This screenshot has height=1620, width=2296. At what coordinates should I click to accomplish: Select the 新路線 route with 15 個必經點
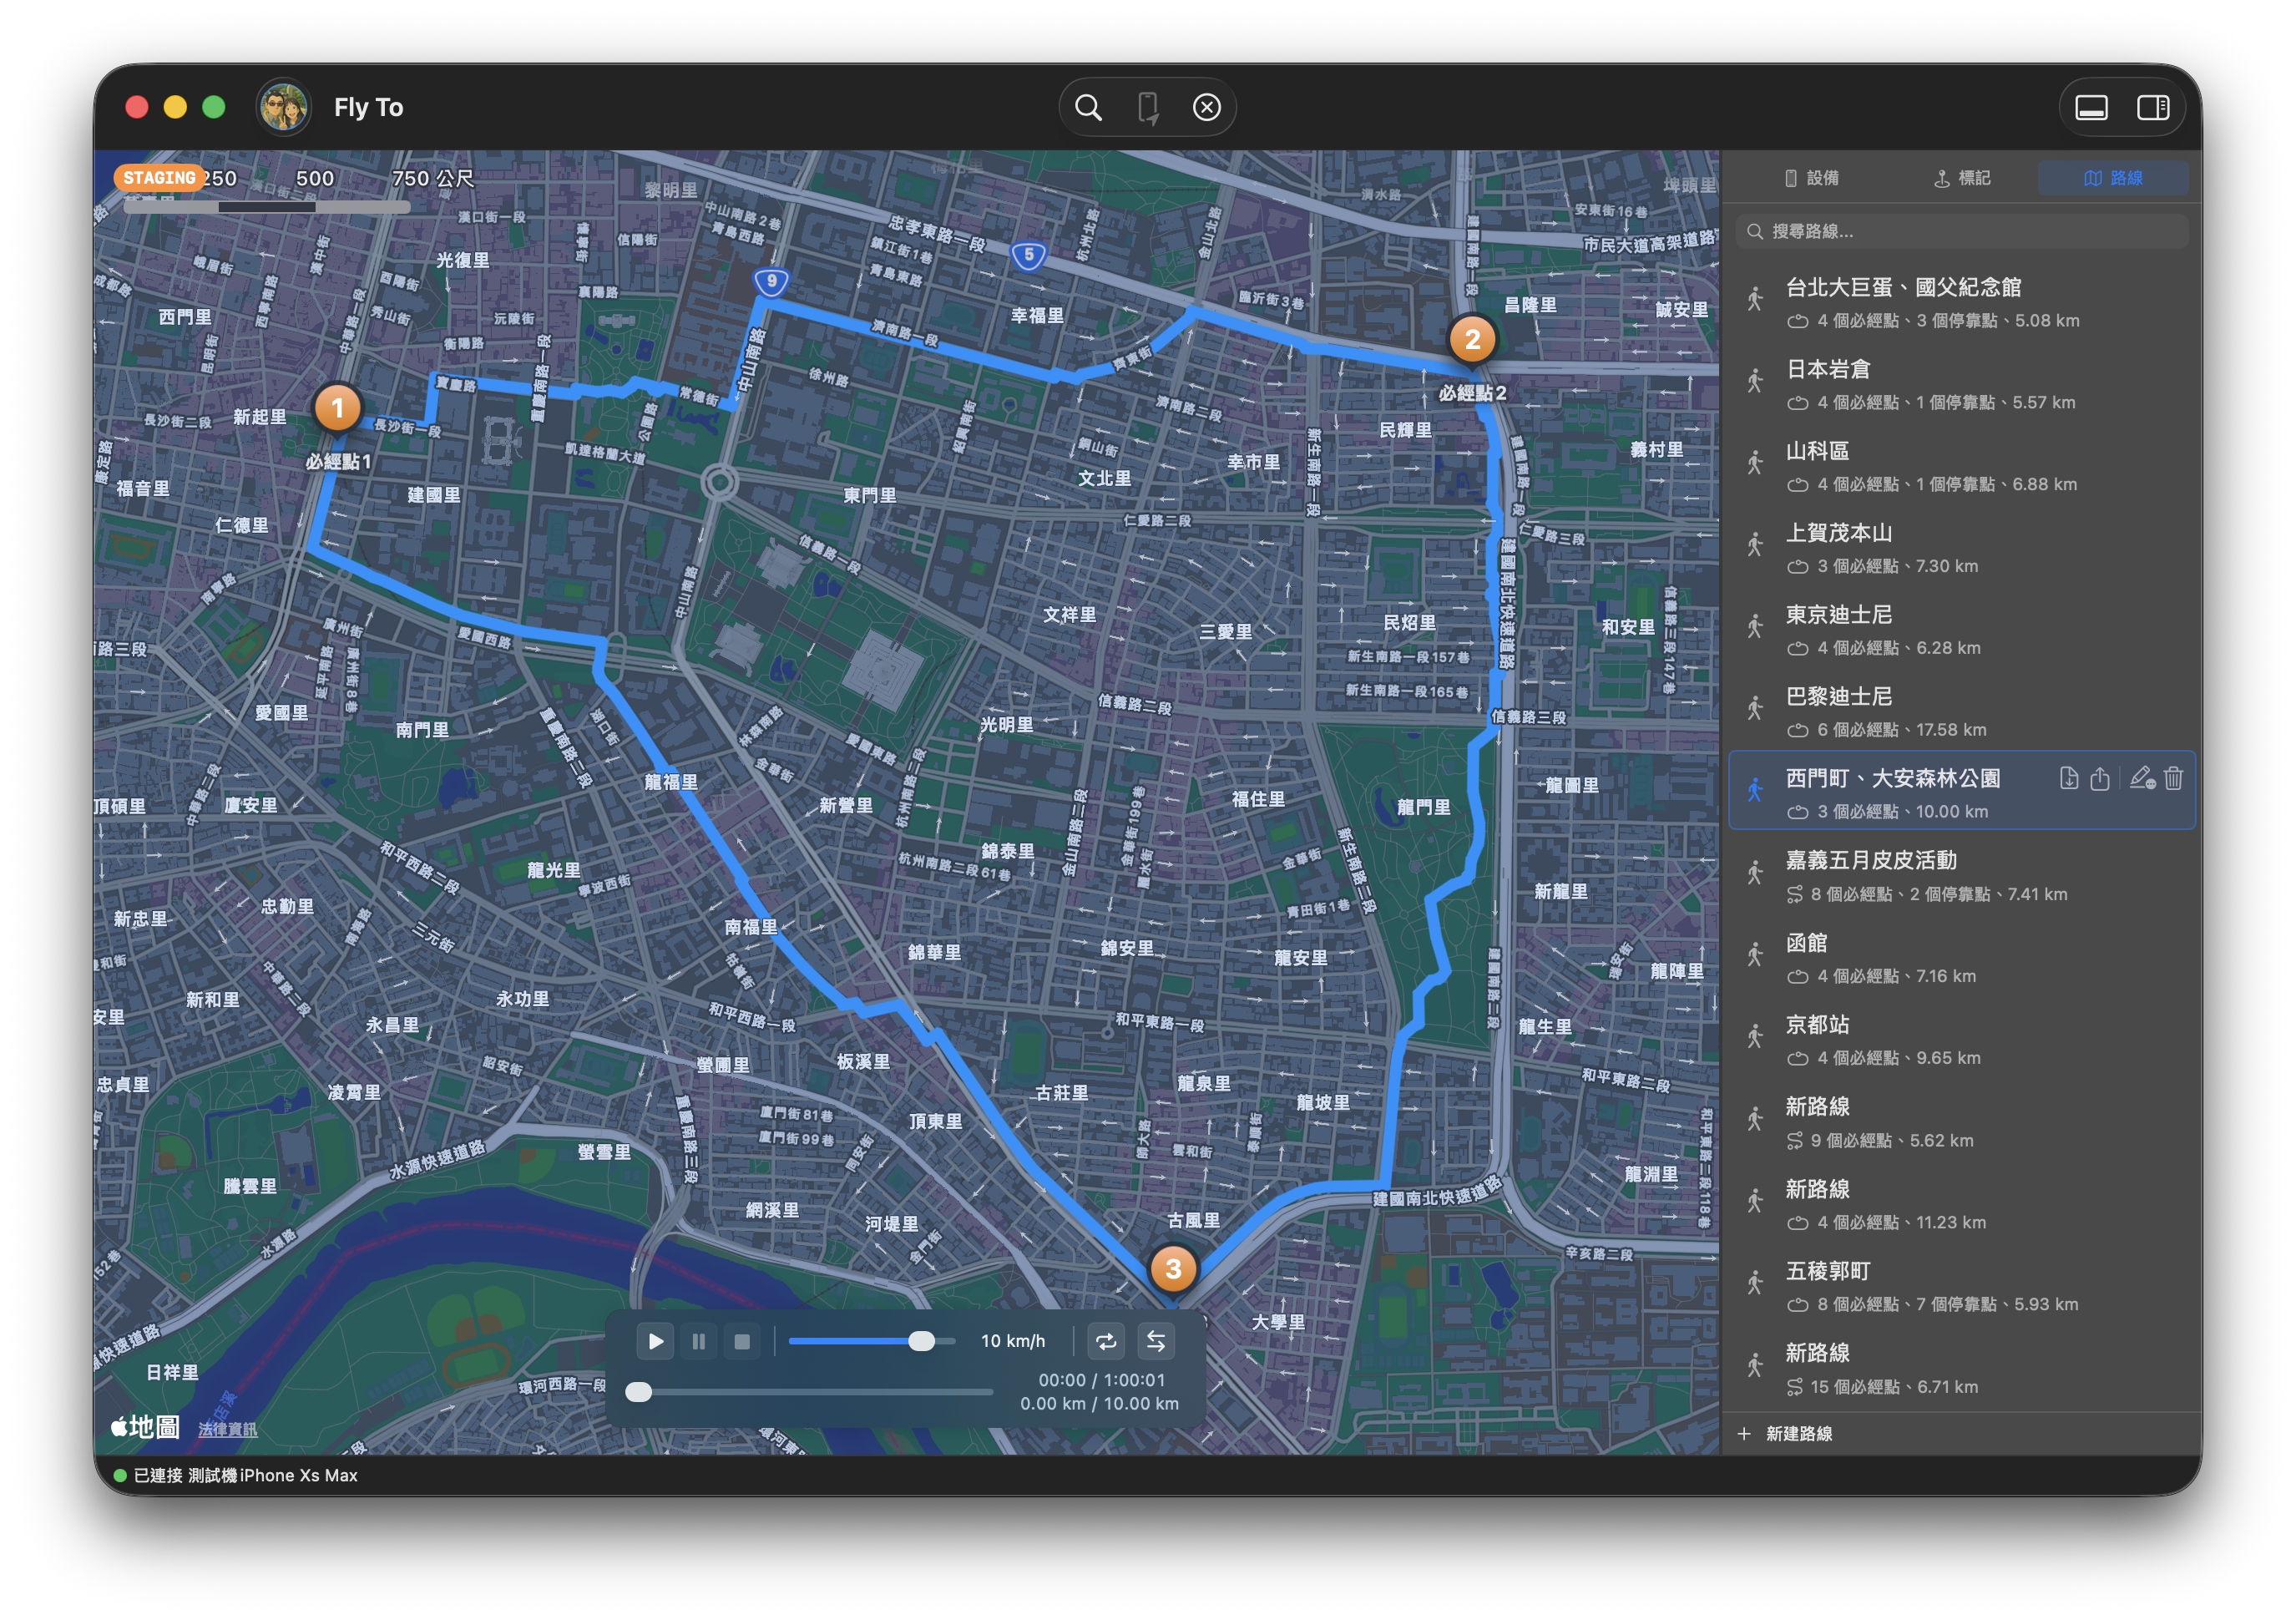[1962, 1368]
